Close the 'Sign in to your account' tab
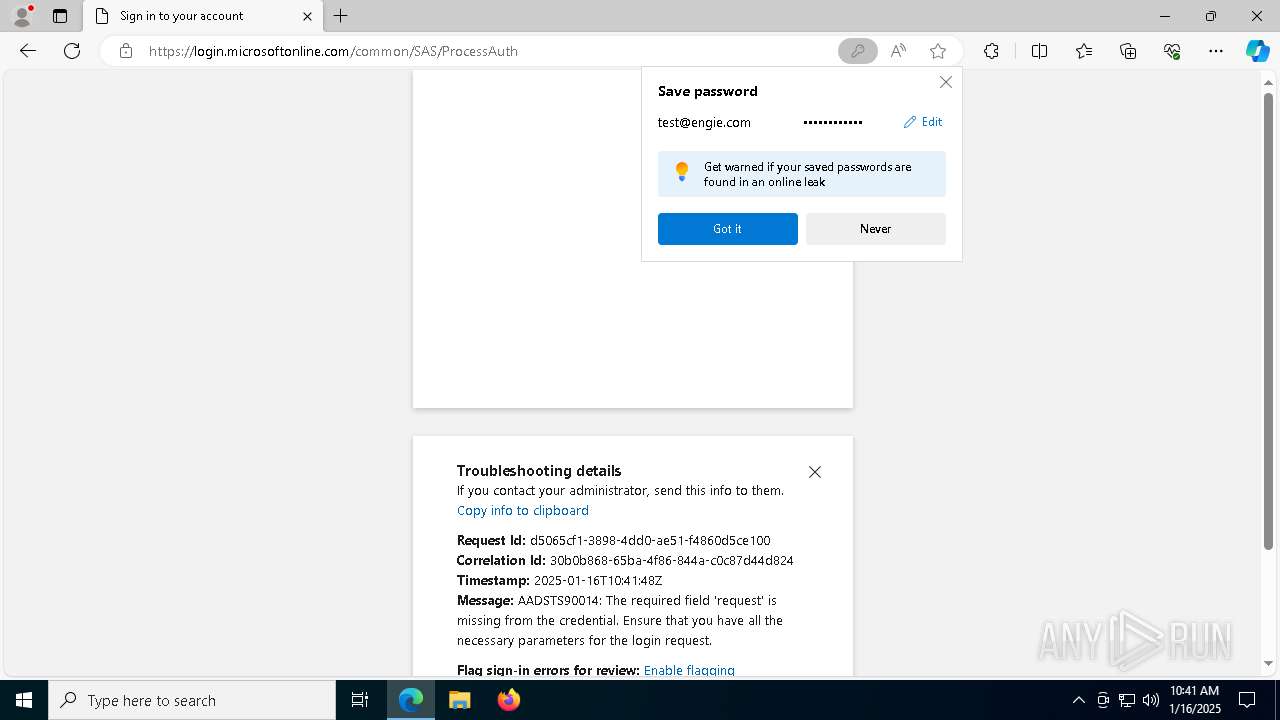Screen dimensions: 1280x720 coord(307,16)
